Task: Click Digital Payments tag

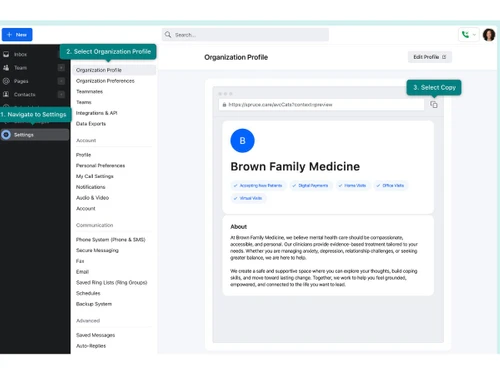Action: point(310,185)
